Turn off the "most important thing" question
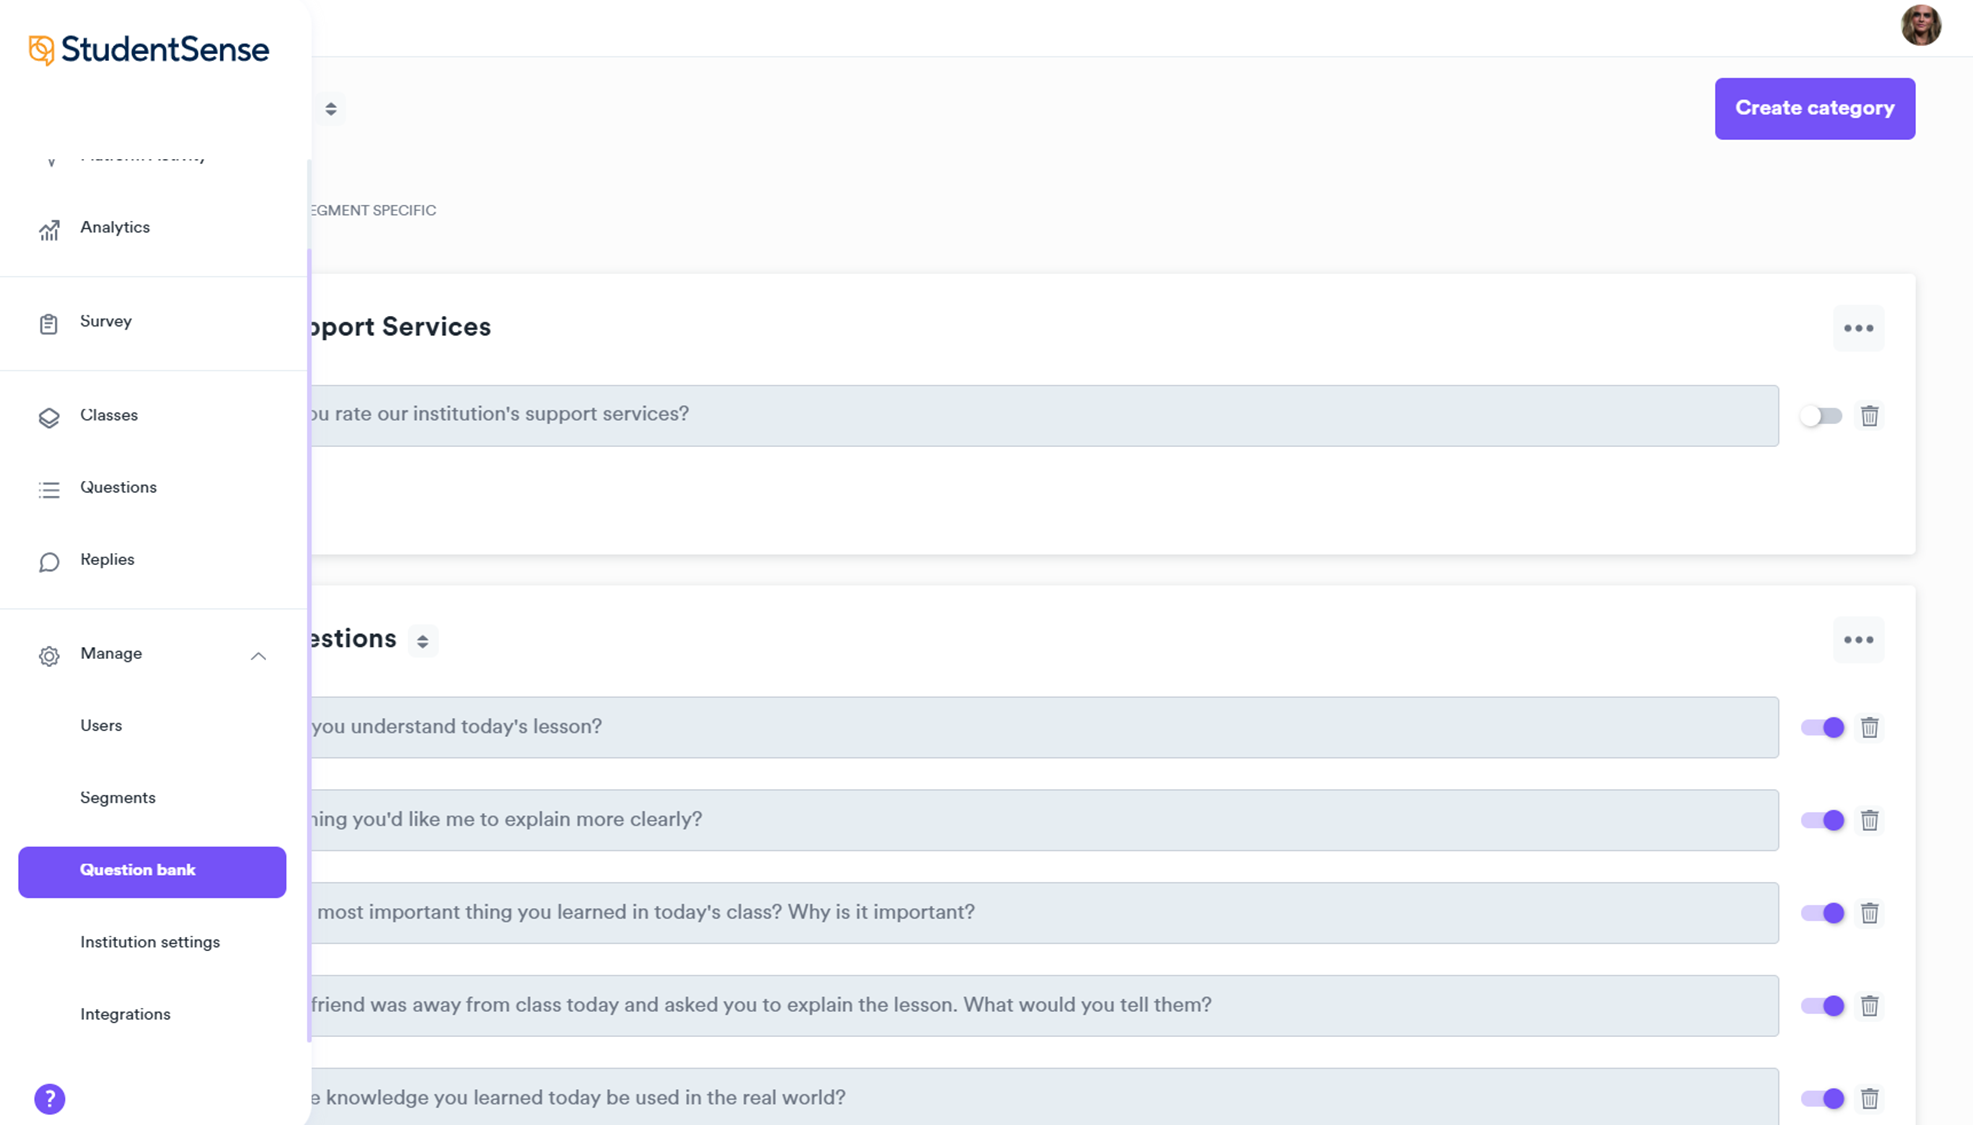The height and width of the screenshot is (1125, 1973). click(x=1822, y=913)
